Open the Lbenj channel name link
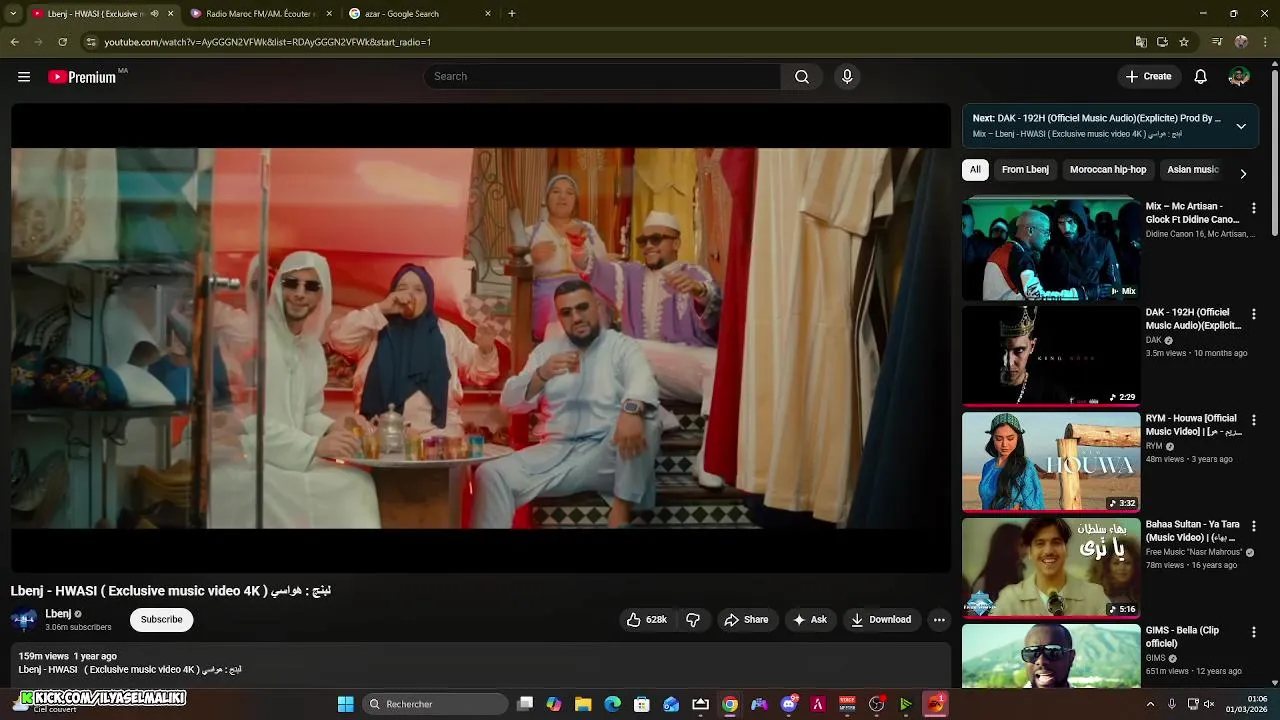This screenshot has height=720, width=1280. 58,614
